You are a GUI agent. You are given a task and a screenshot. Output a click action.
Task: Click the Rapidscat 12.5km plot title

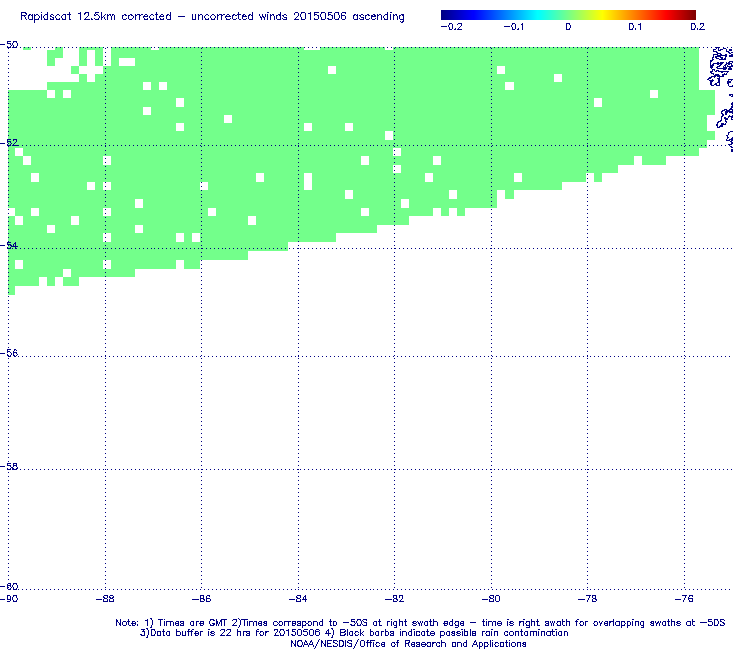(212, 17)
